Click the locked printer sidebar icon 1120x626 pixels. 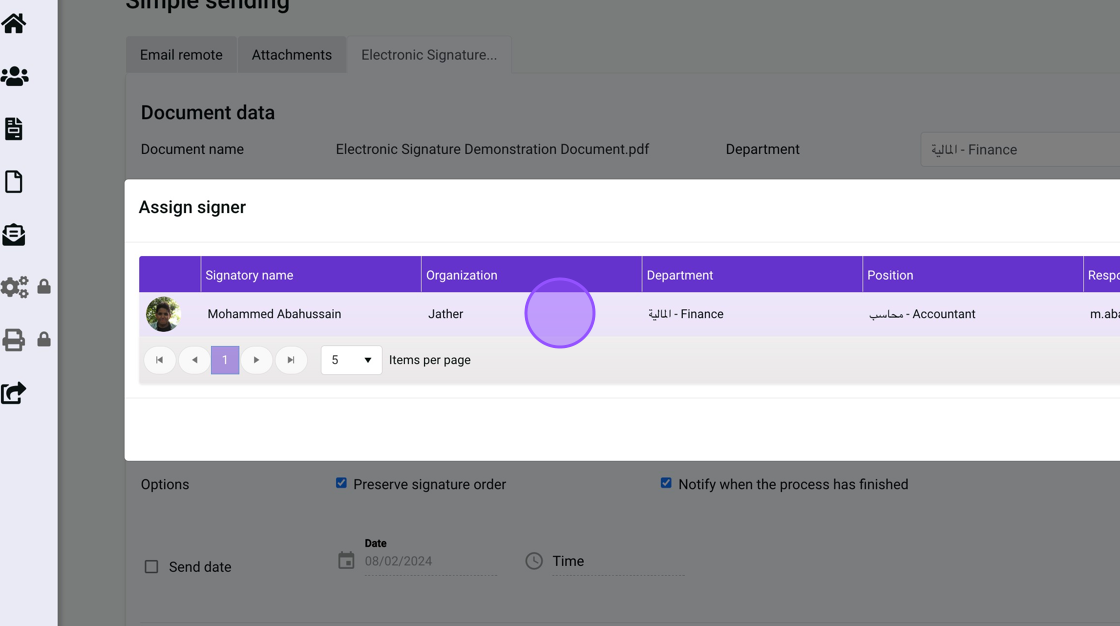click(x=14, y=340)
